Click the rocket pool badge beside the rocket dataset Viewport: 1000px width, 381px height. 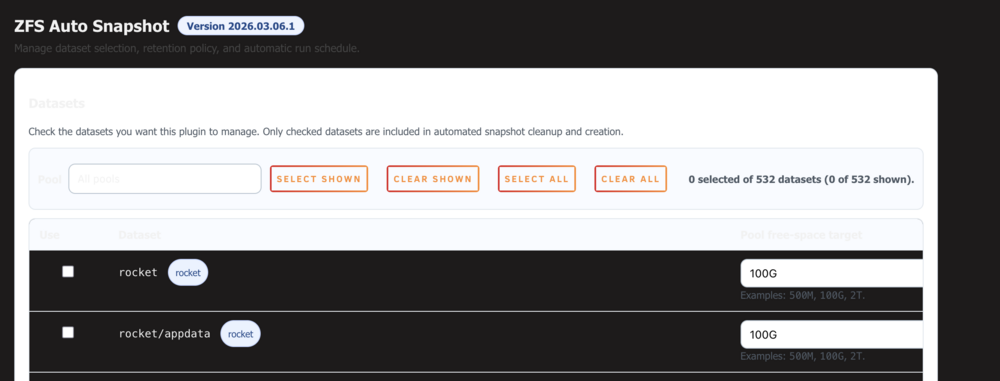pos(188,273)
